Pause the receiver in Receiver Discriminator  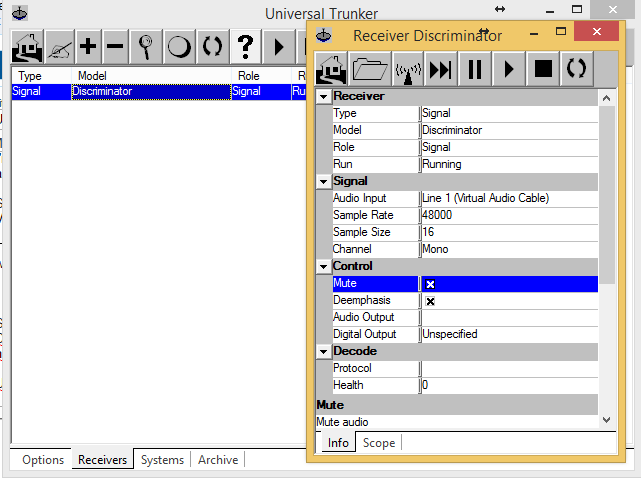point(475,69)
